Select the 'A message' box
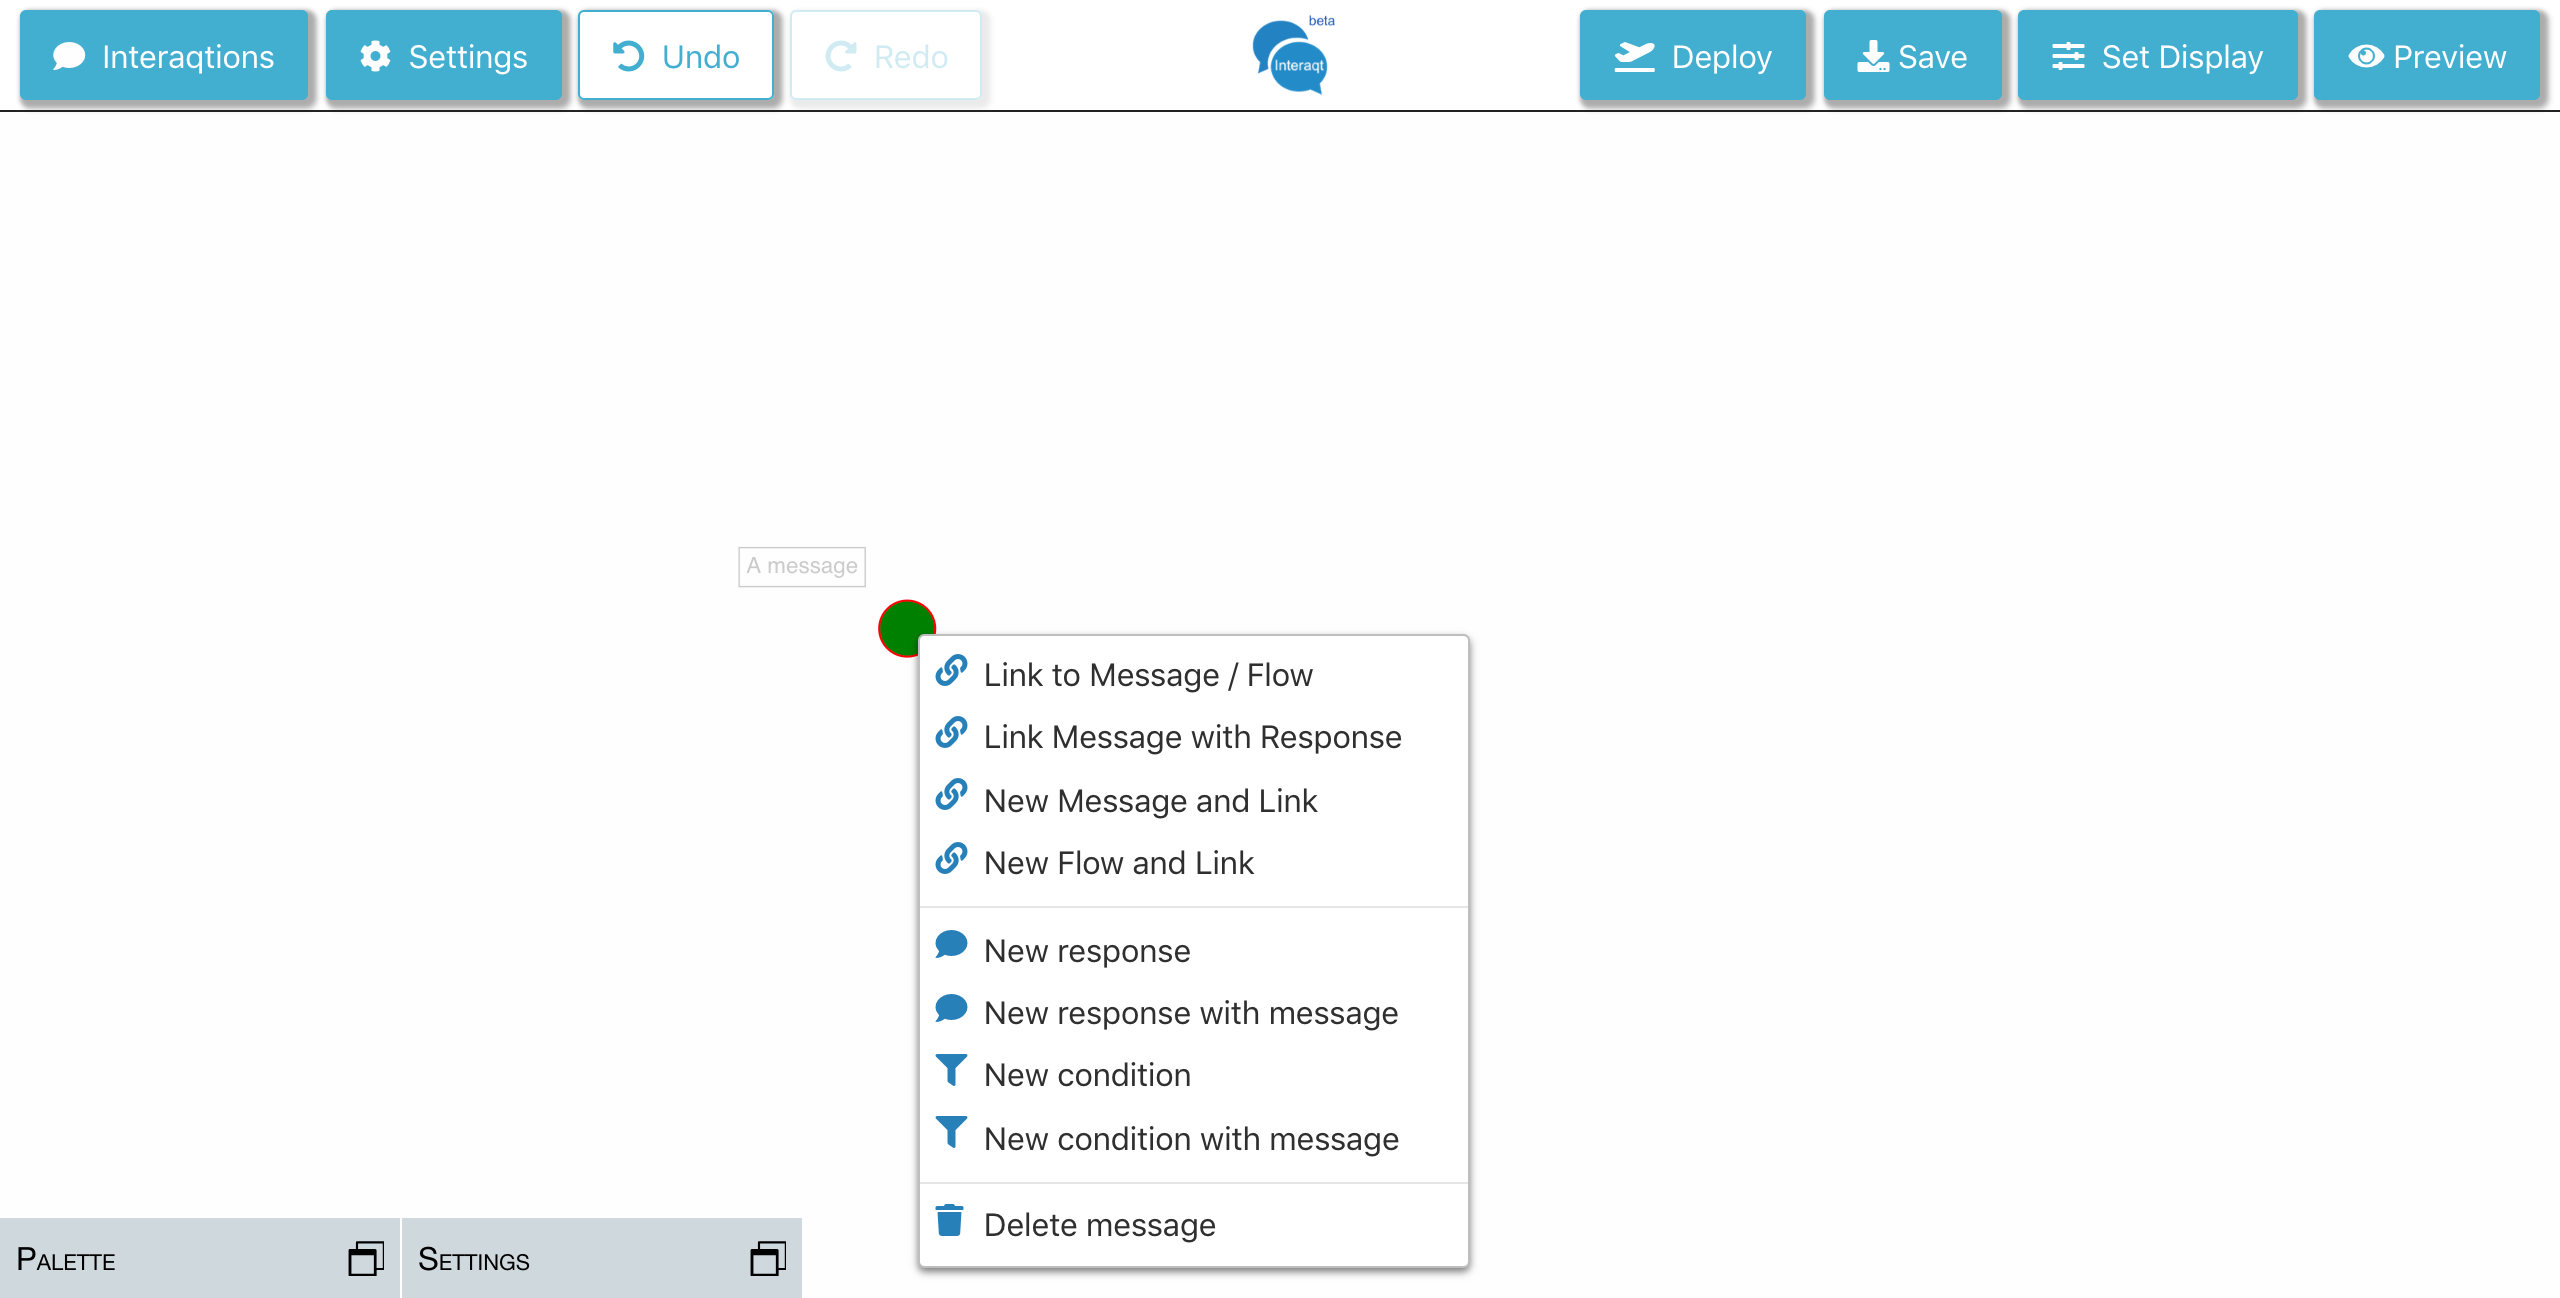This screenshot has height=1298, width=2560. (x=802, y=566)
